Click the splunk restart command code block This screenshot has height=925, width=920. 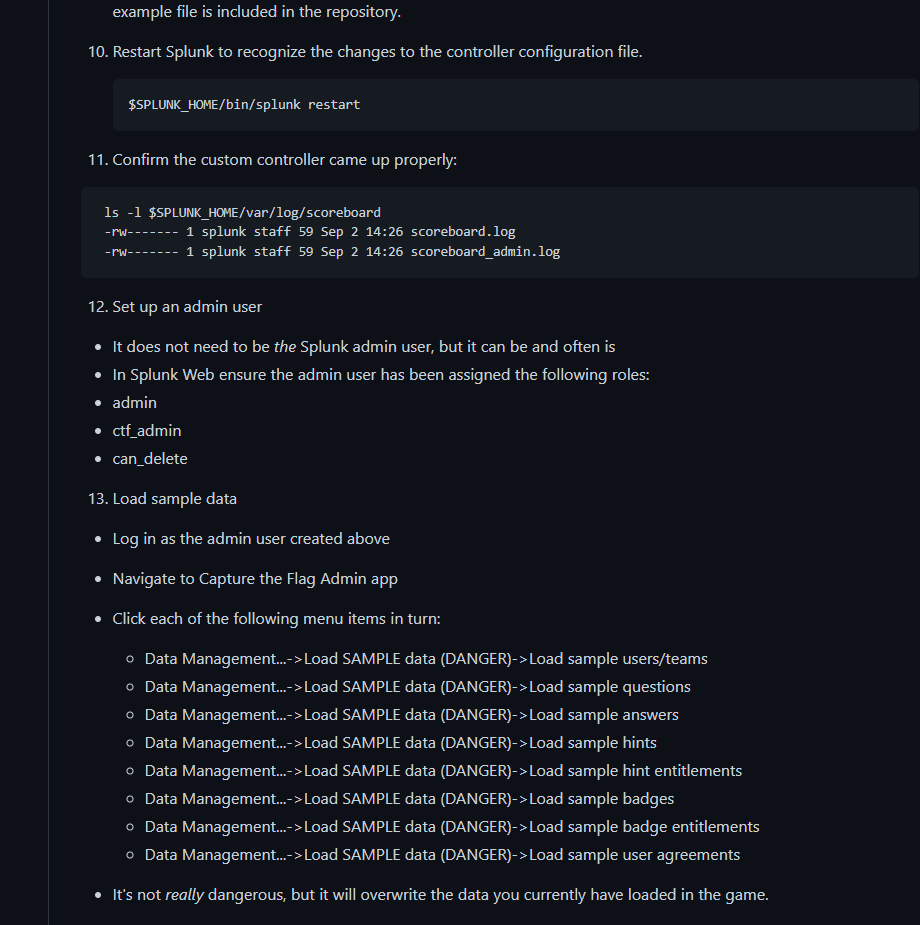244,104
